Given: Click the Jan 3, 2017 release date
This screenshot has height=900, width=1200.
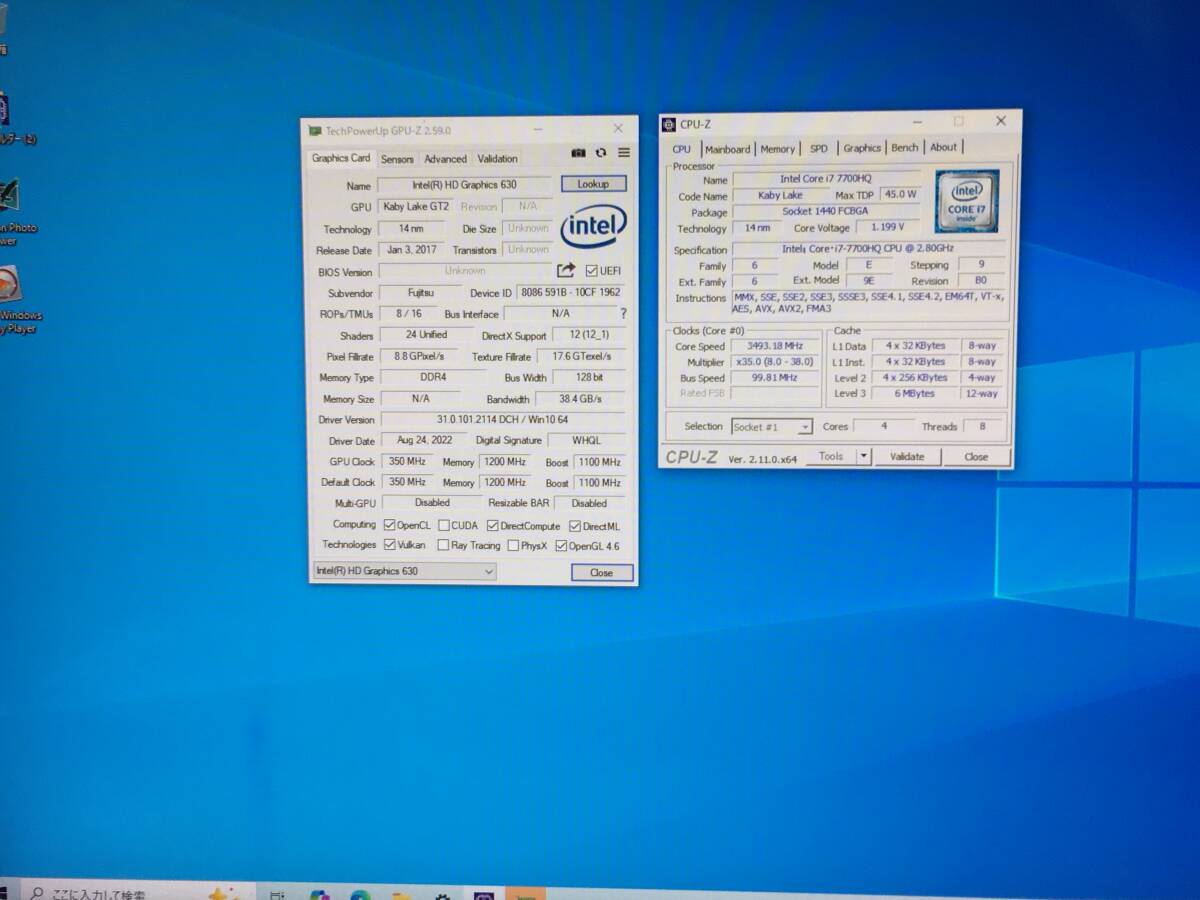Looking at the screenshot, I should click(x=411, y=250).
